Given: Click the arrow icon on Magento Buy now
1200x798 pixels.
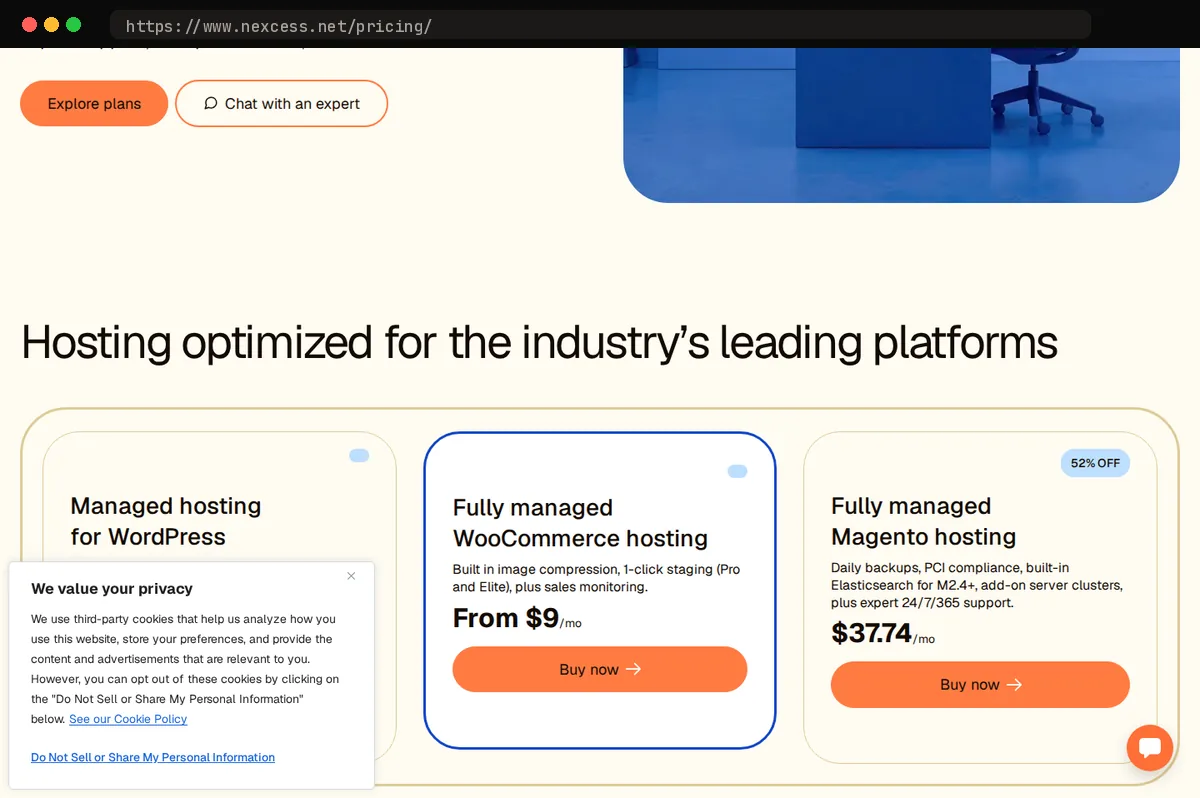Looking at the screenshot, I should point(1014,685).
